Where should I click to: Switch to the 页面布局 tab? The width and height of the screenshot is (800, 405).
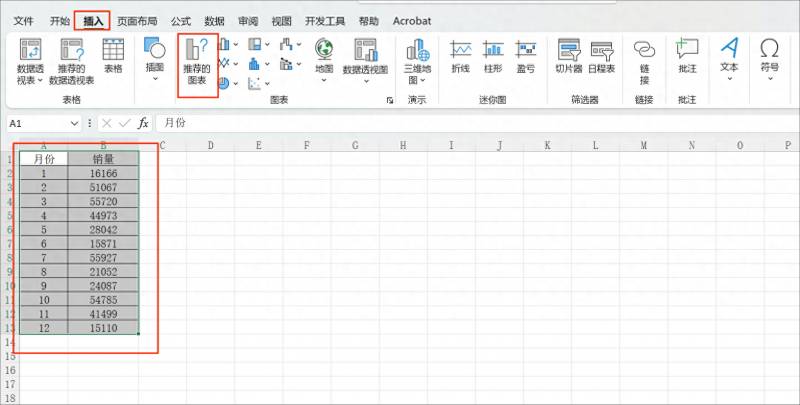coord(137,21)
